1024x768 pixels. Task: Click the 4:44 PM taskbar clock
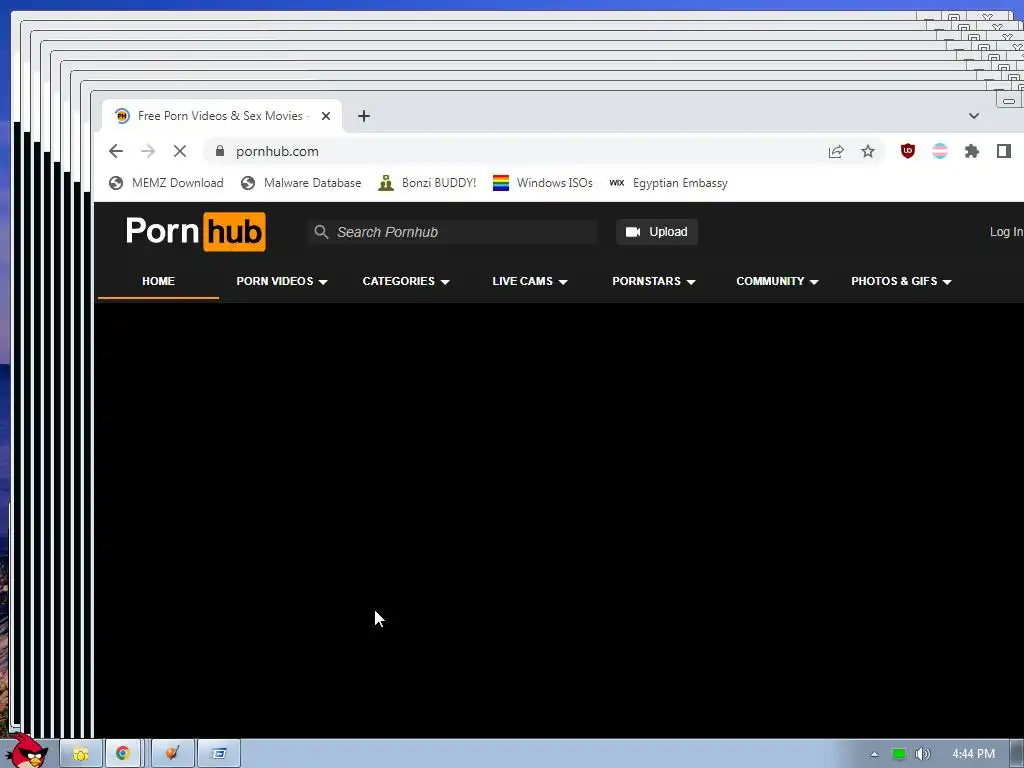[973, 754]
